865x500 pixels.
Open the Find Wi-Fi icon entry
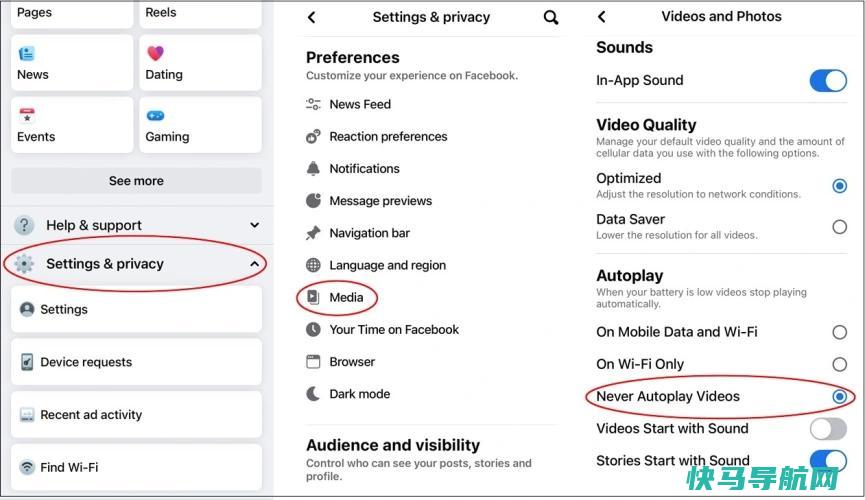pyautogui.click(x=136, y=467)
